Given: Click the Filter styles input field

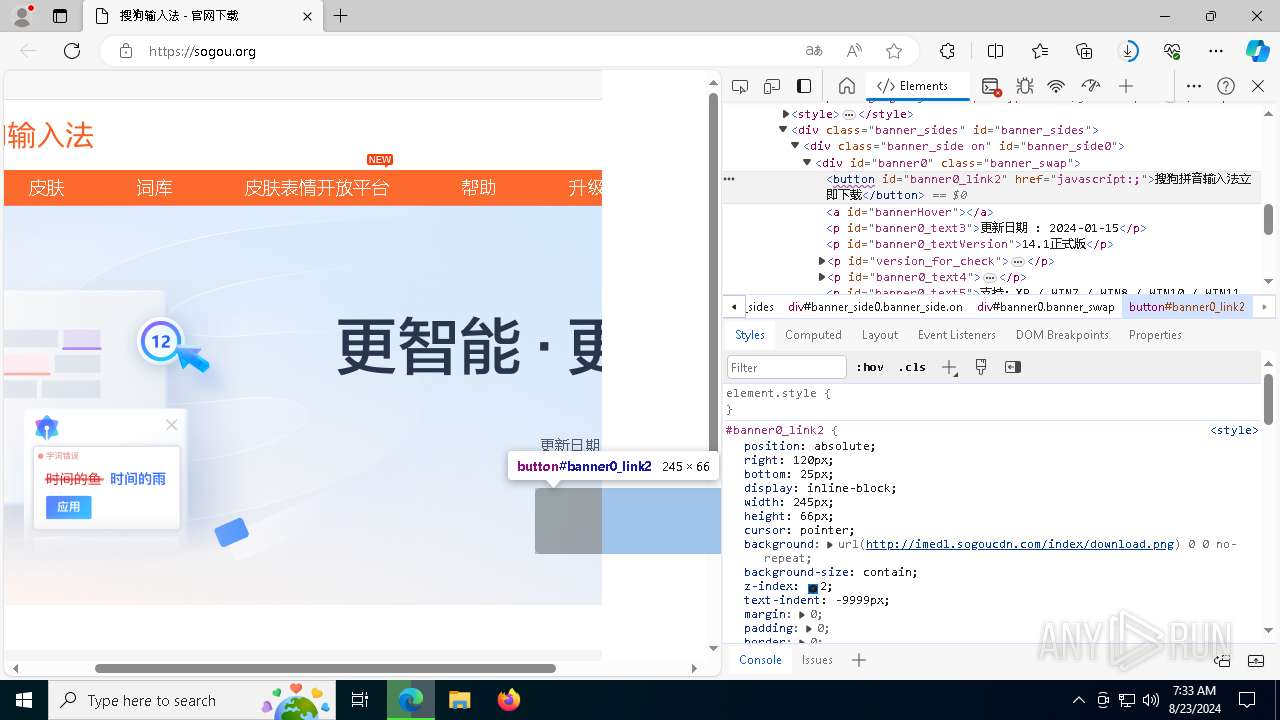Looking at the screenshot, I should [787, 367].
